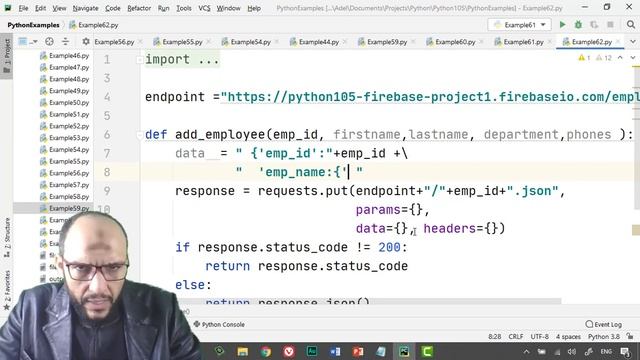The image size is (640, 360).
Task: Open the File menu
Action: [23, 8]
